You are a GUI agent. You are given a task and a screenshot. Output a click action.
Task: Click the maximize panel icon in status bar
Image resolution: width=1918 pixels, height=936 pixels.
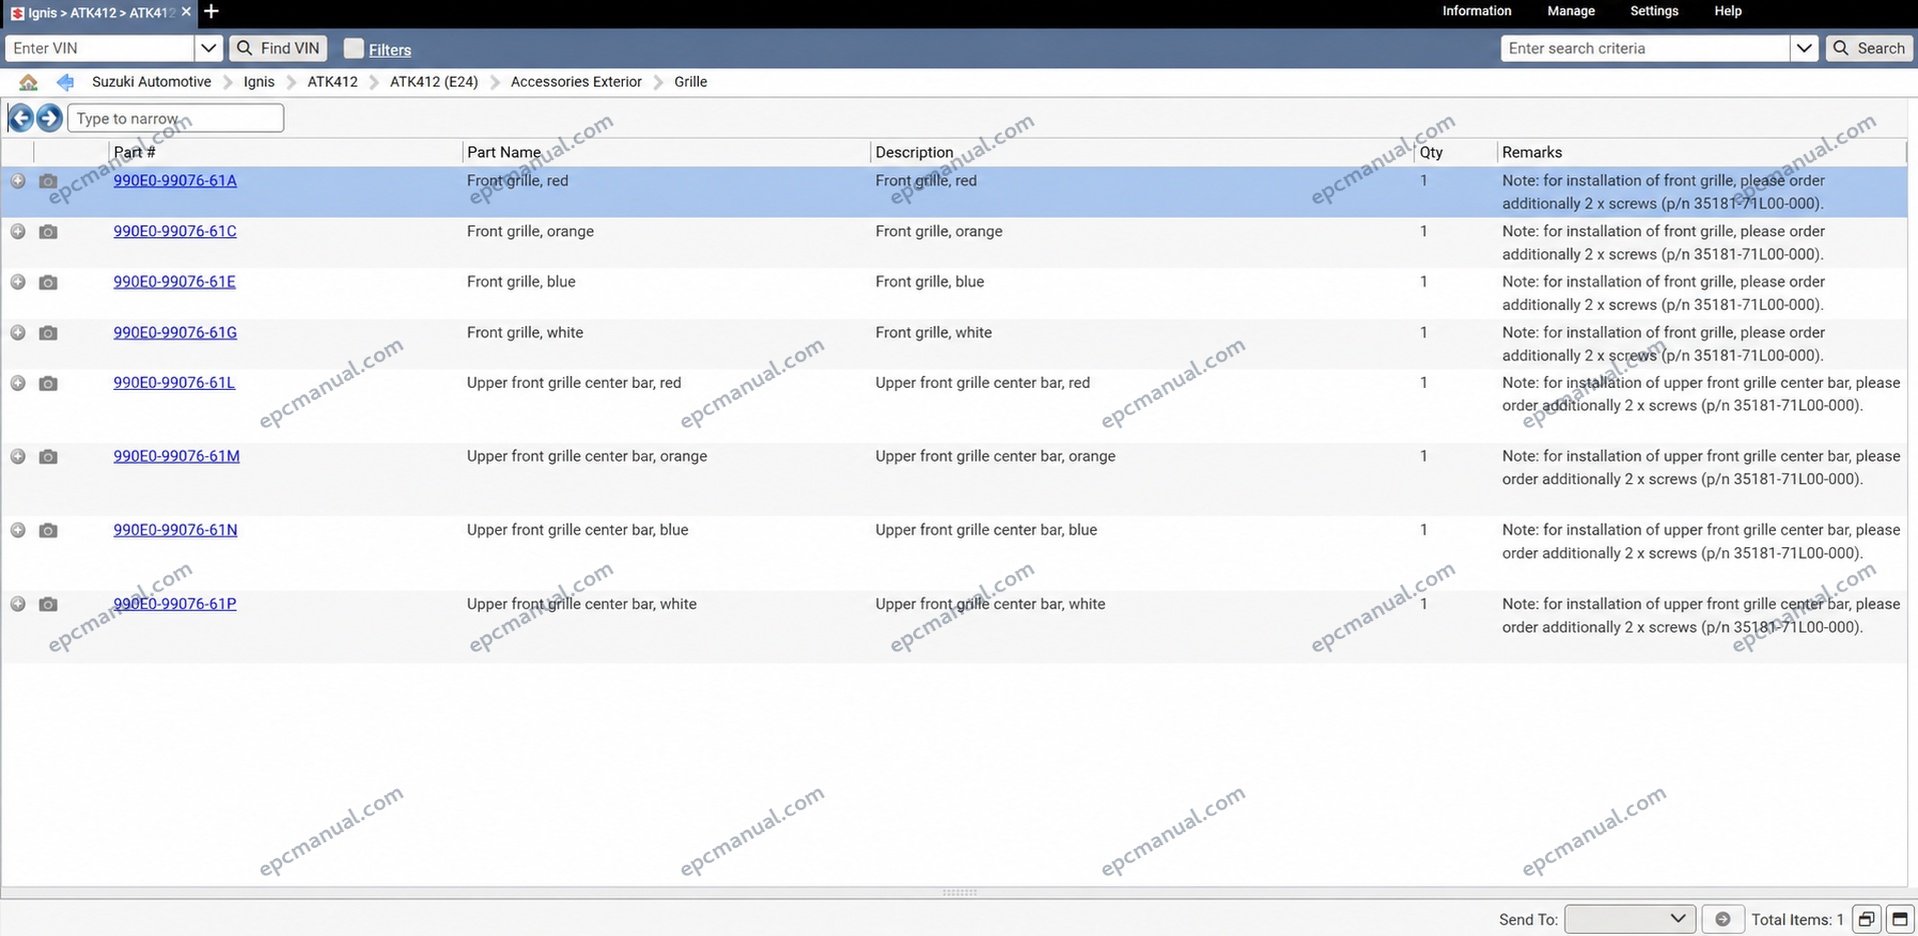pos(1900,919)
